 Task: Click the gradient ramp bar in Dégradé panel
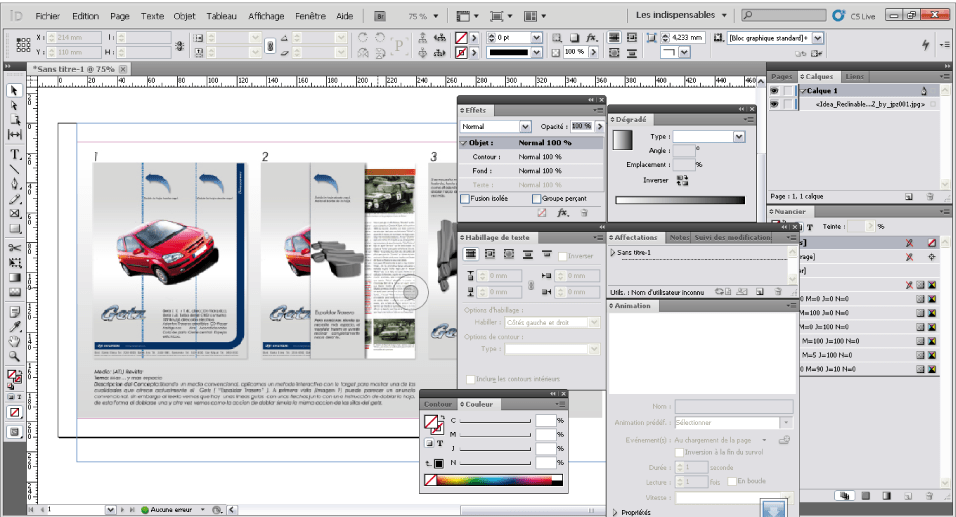(680, 200)
